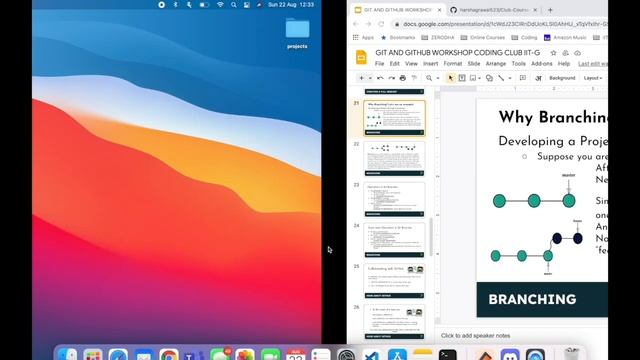Switch to GIT AND GITHUB WORKSHOP tab
640x360 pixels.
coord(397,10)
